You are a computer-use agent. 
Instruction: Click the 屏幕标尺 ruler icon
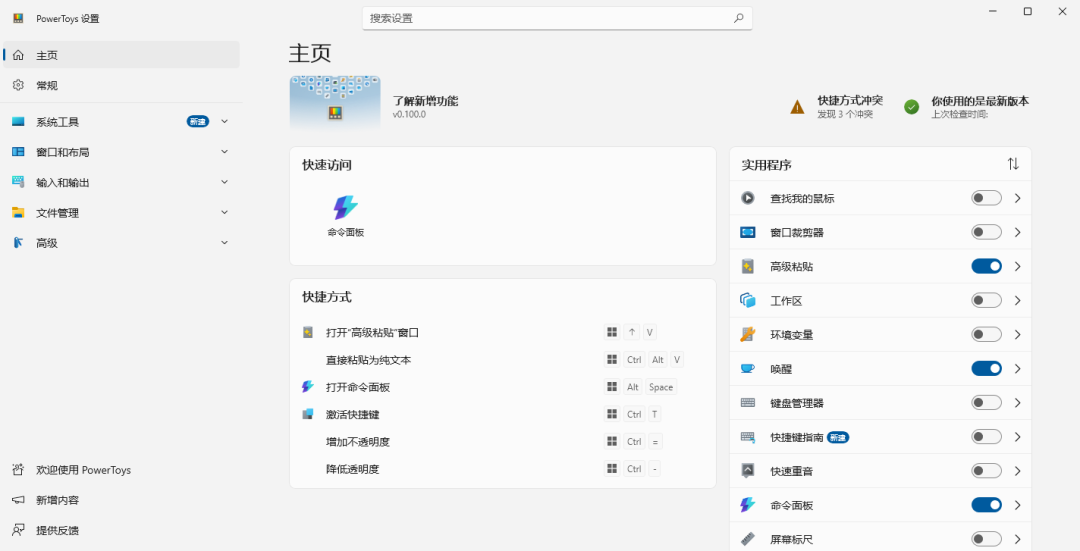tap(747, 539)
